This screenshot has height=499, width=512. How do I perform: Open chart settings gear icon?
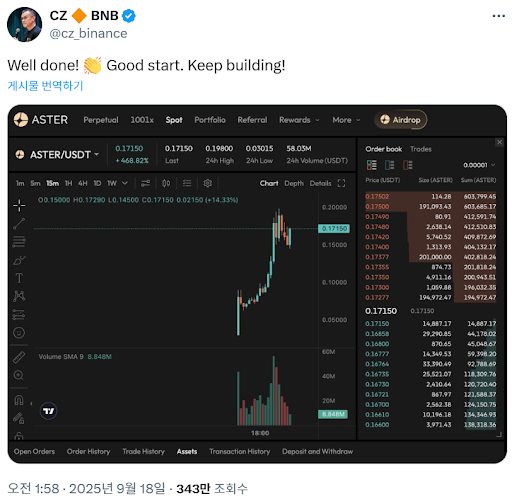click(x=208, y=183)
